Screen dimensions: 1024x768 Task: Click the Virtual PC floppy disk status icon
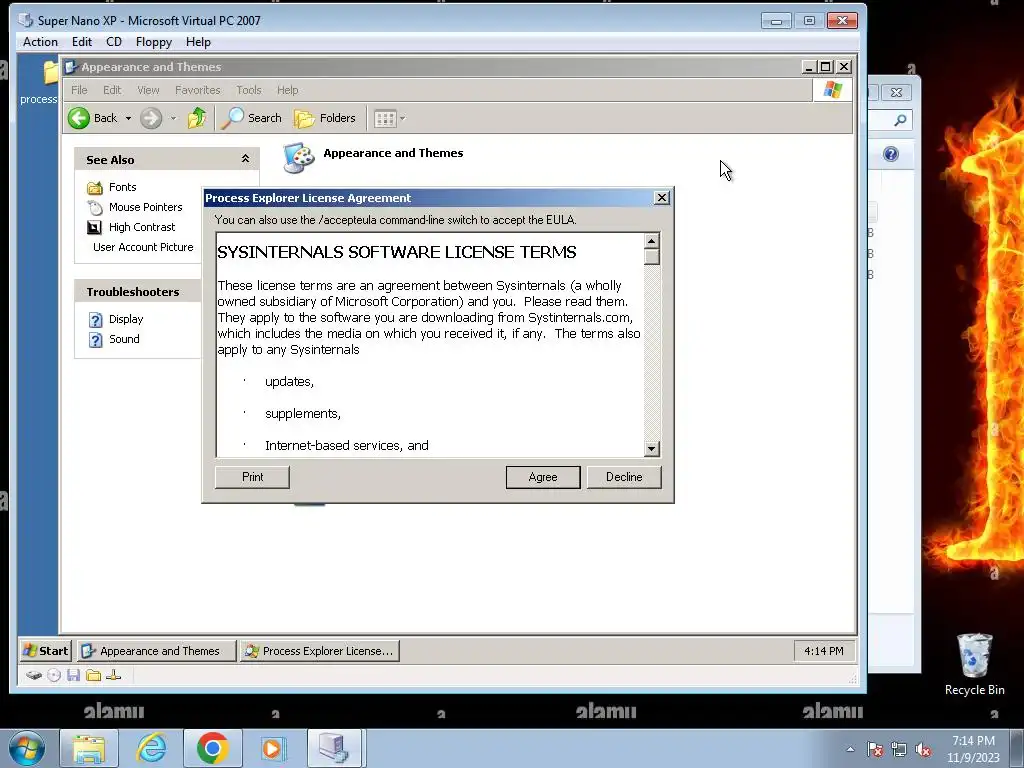(73, 675)
